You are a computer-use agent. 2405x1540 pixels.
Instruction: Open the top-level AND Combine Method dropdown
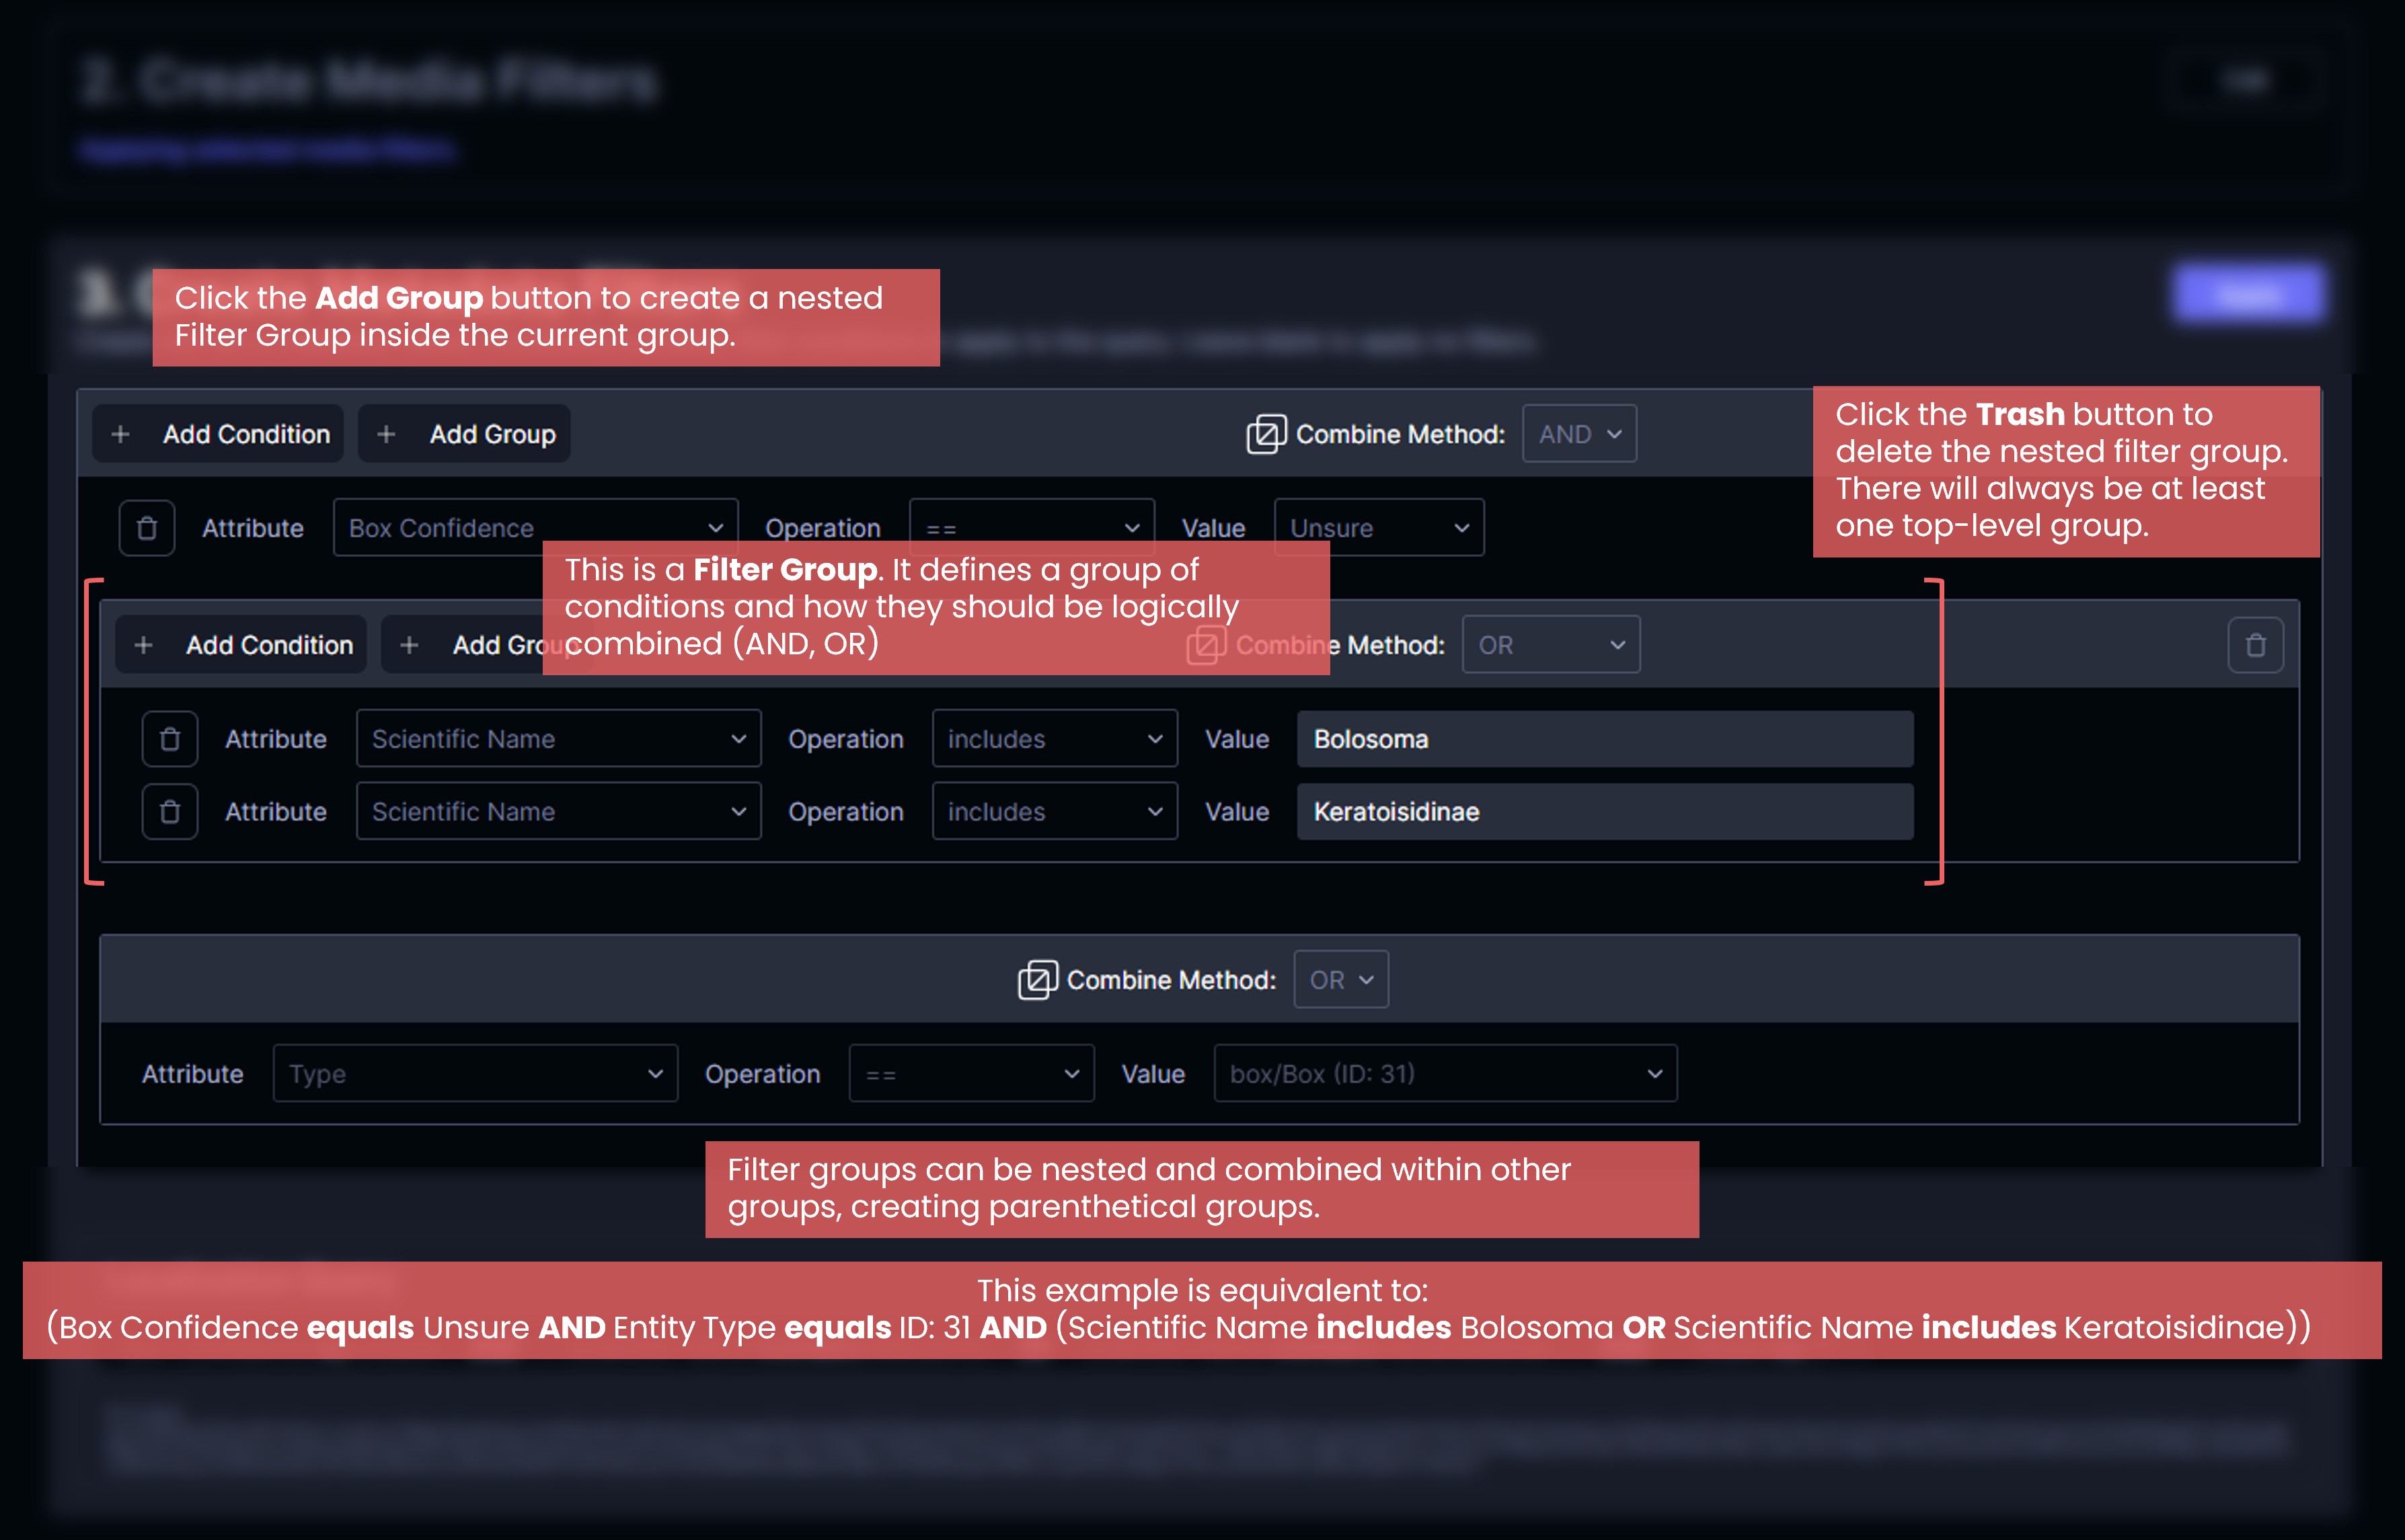pos(1579,434)
